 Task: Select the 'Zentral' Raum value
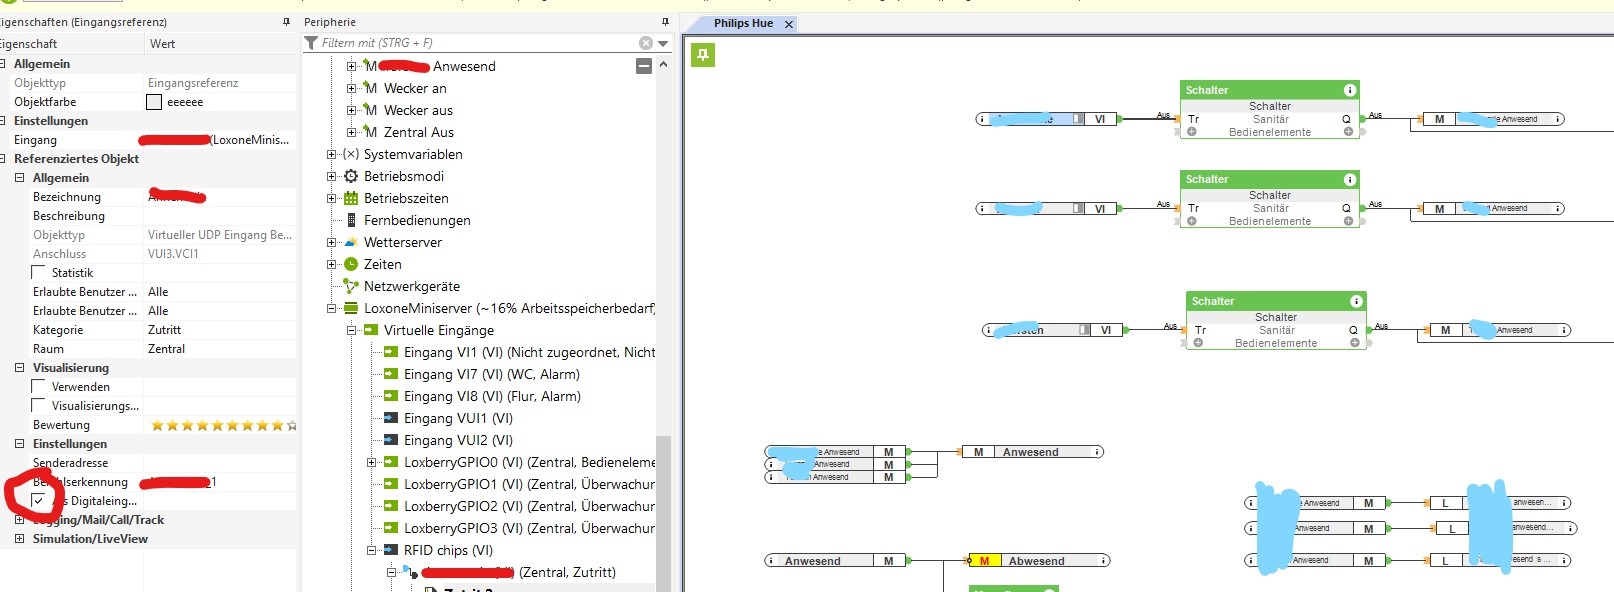(167, 349)
